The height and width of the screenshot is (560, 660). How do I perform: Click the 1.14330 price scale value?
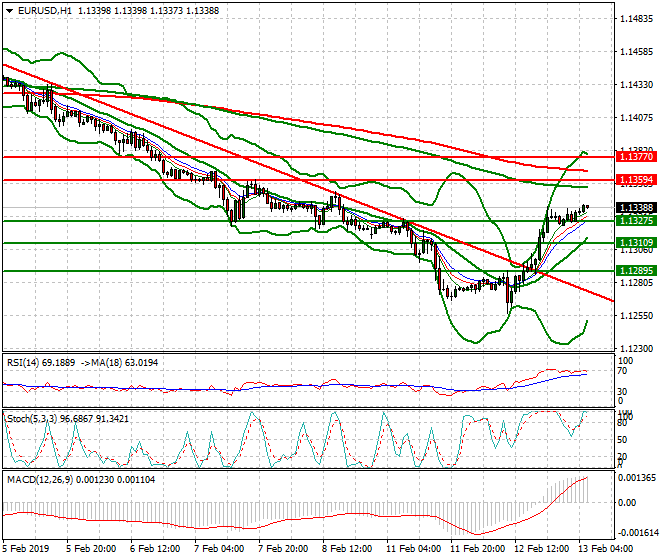tap(637, 85)
